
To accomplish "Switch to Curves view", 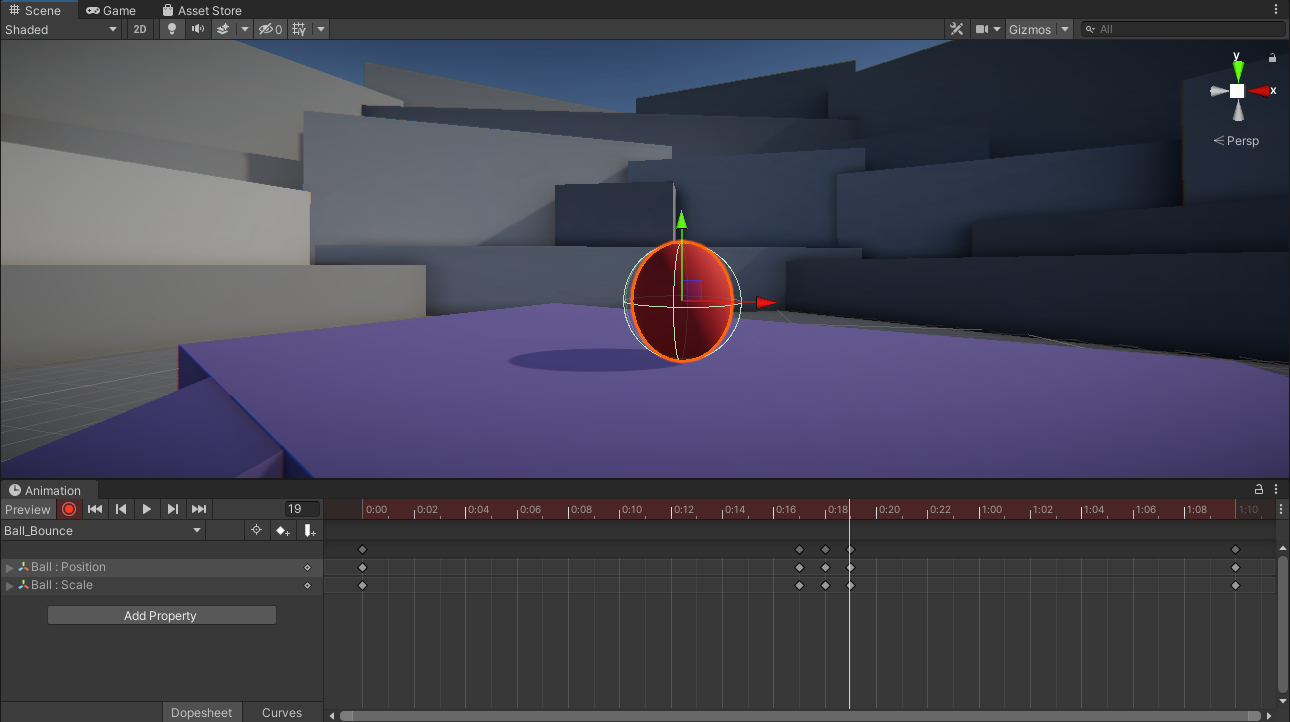I will click(x=281, y=712).
